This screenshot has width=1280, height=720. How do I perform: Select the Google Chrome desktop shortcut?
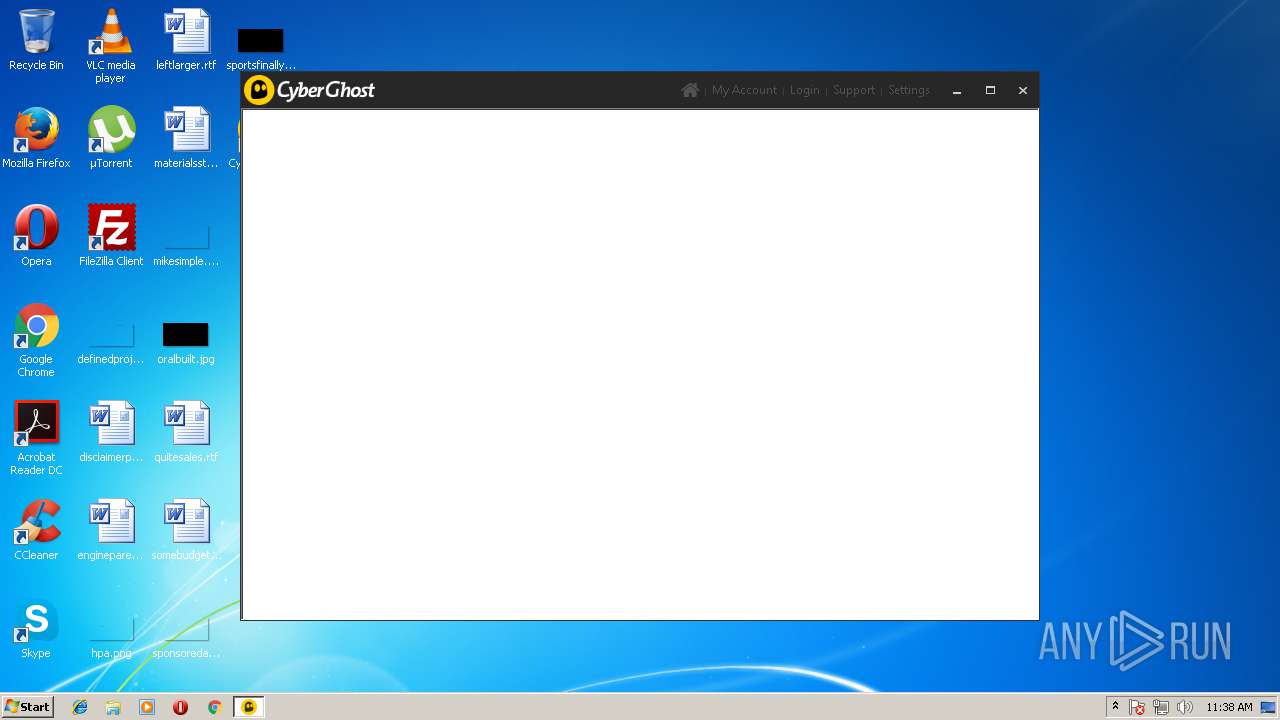tap(36, 340)
